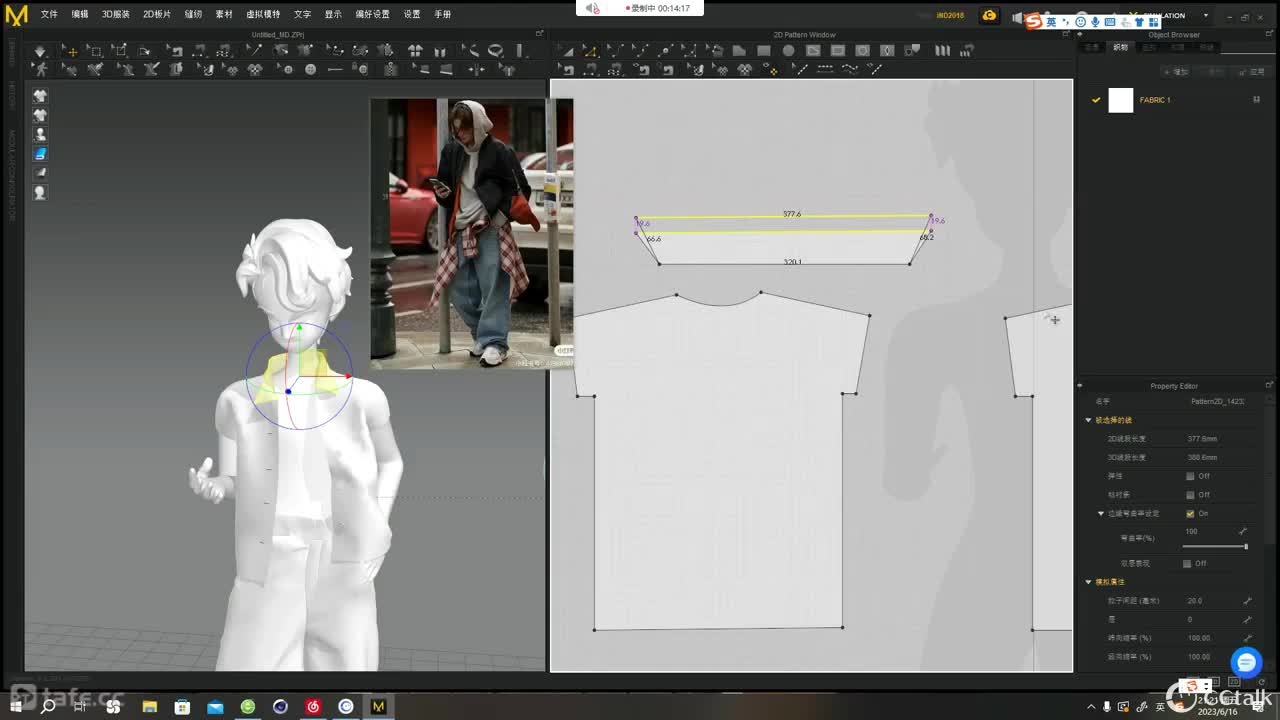This screenshot has width=1280, height=720.
Task: Toggle avatar display icon in 3D view
Action: 40,134
